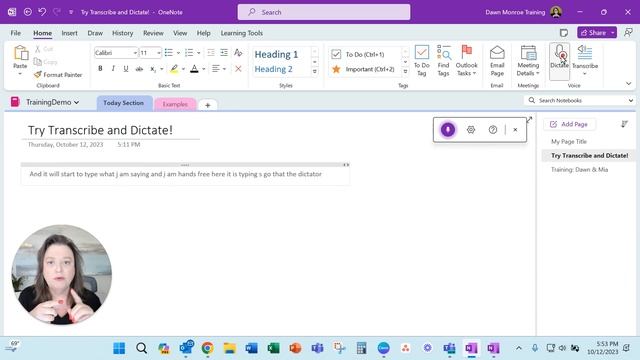Click the Back arrow in title bar

coord(28,12)
